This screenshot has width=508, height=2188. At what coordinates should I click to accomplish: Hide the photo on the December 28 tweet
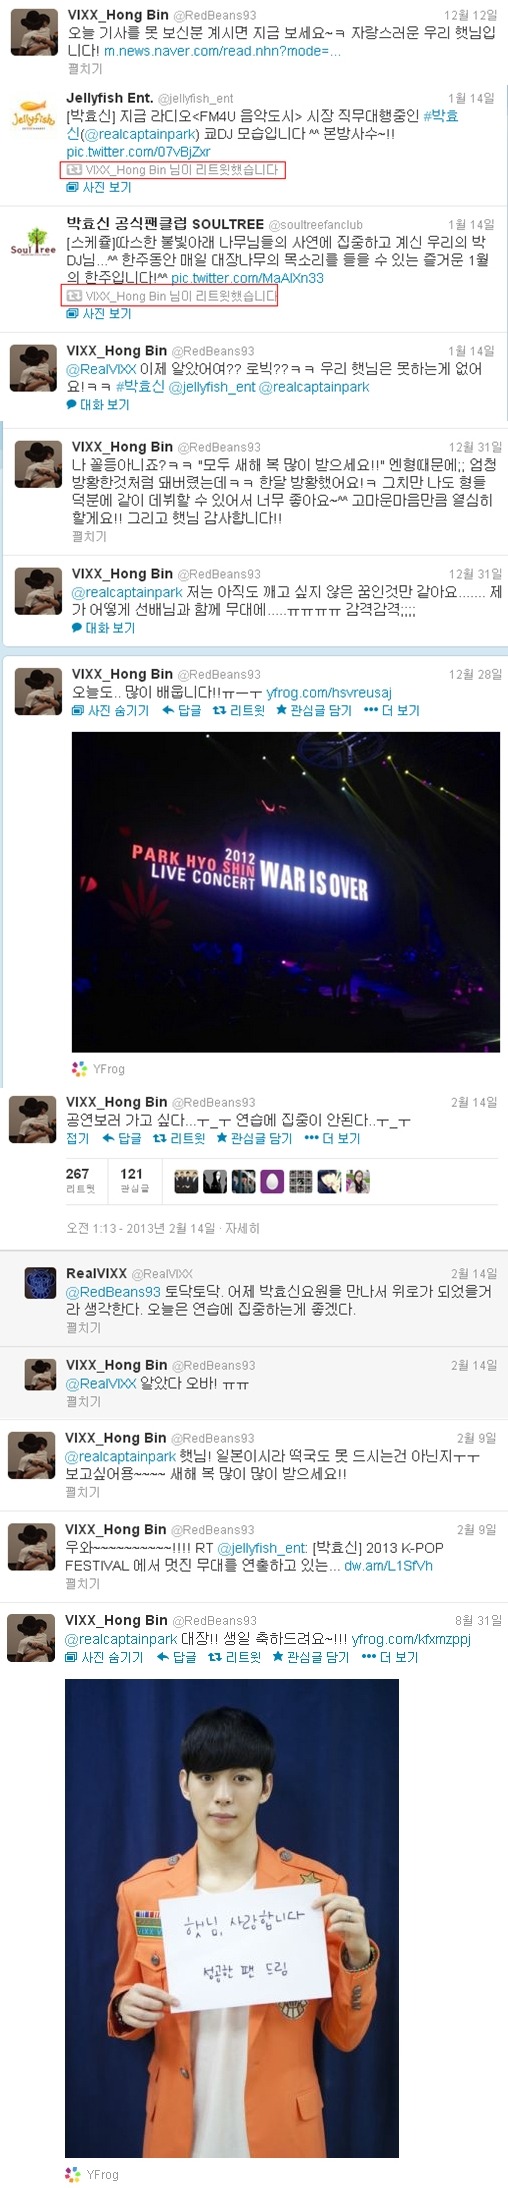[110, 710]
